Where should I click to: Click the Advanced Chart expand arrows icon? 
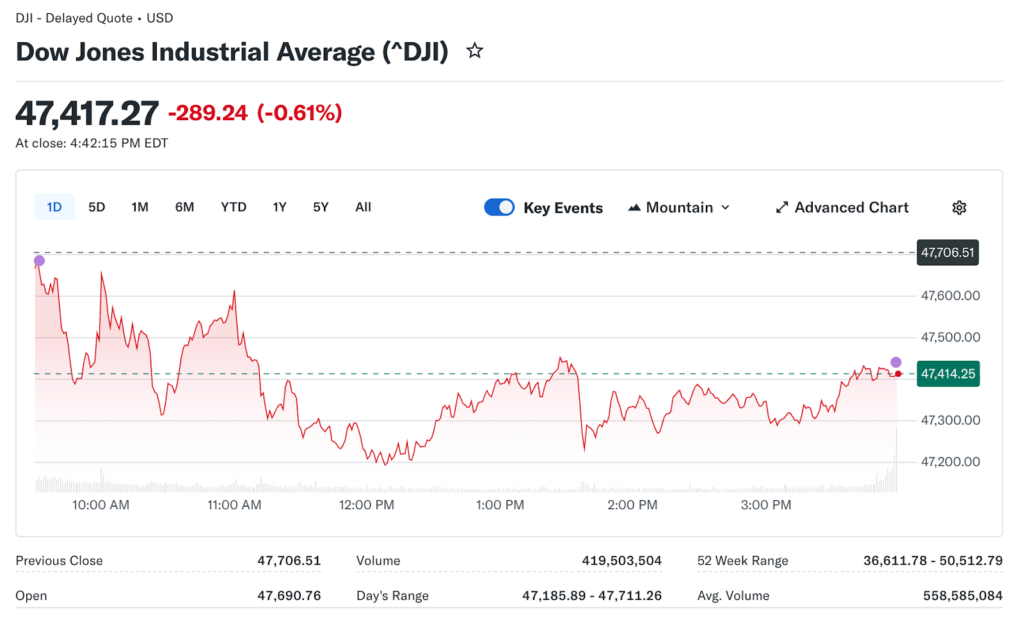[x=782, y=208]
